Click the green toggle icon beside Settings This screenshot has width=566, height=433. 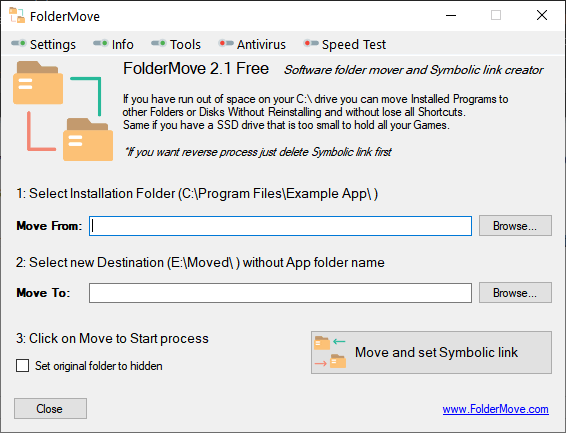click(18, 44)
